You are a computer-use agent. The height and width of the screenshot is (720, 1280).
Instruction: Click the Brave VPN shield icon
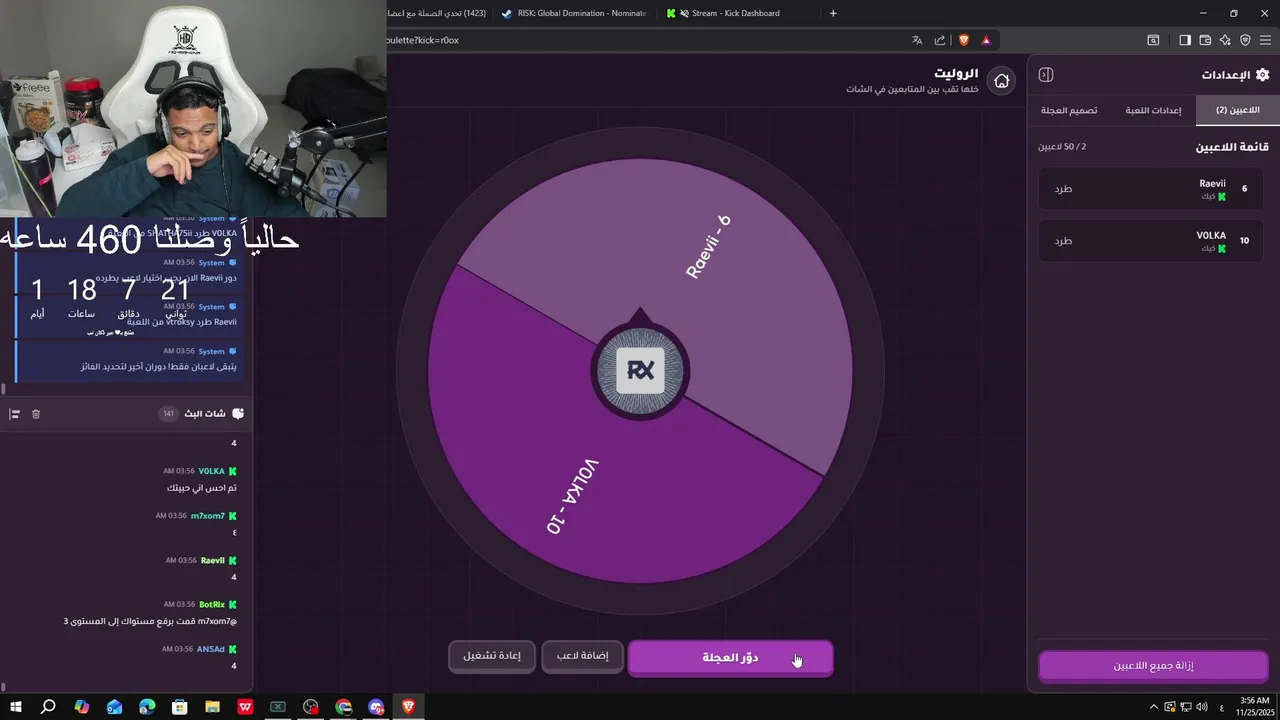(x=1245, y=40)
